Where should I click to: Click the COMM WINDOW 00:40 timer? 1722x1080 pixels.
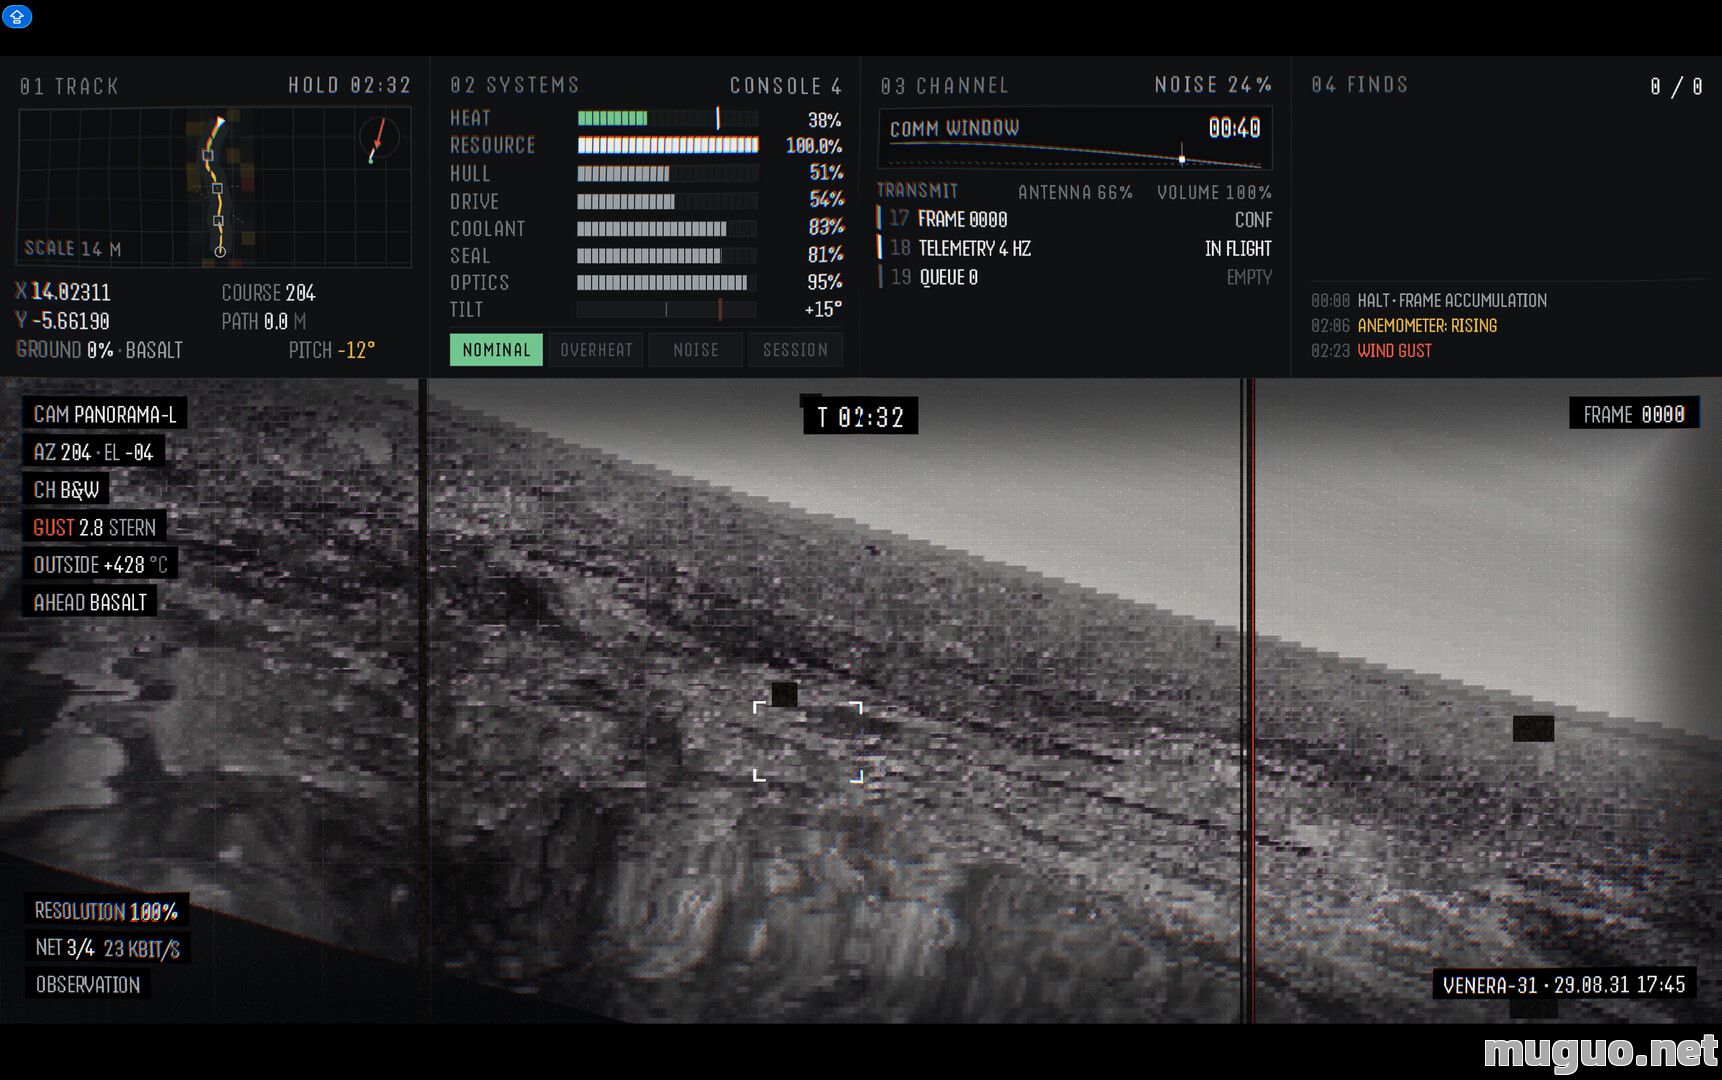click(x=1234, y=128)
